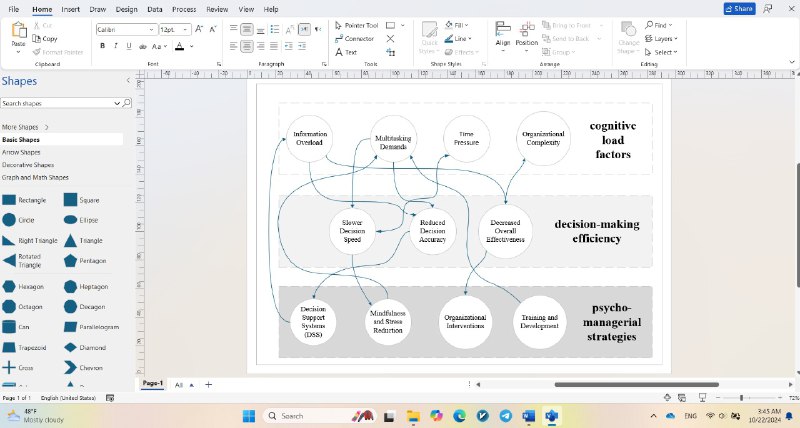Viewport: 800px width, 428px height.
Task: Open the Change Case Aa dropdown
Action: pyautogui.click(x=160, y=46)
